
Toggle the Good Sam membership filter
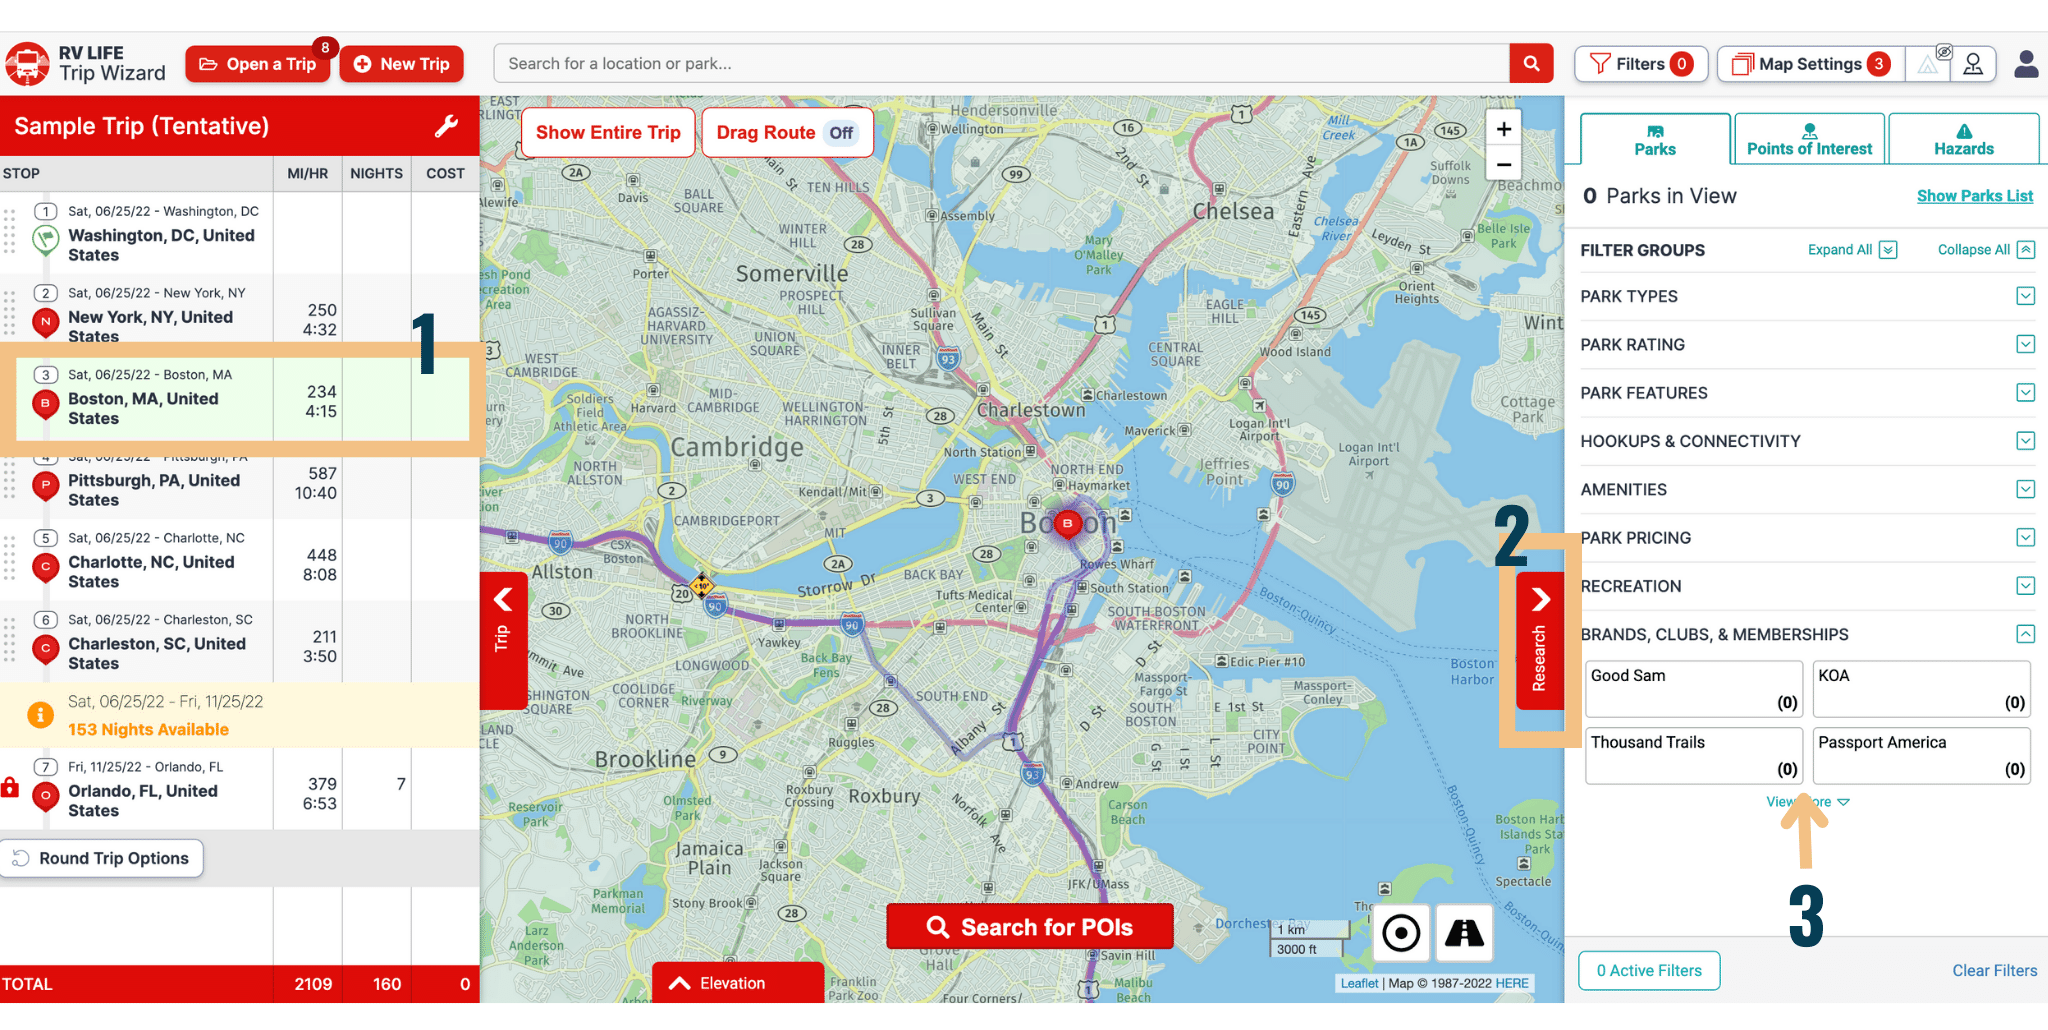(1693, 689)
